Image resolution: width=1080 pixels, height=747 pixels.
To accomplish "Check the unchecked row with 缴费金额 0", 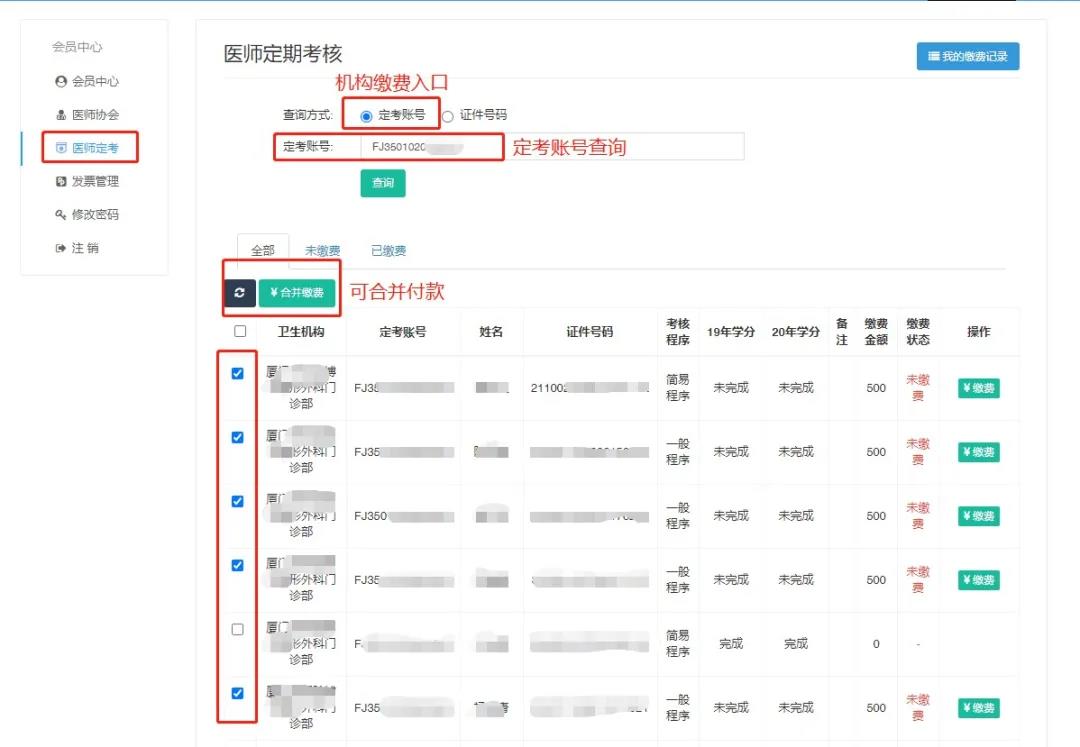I will [238, 629].
